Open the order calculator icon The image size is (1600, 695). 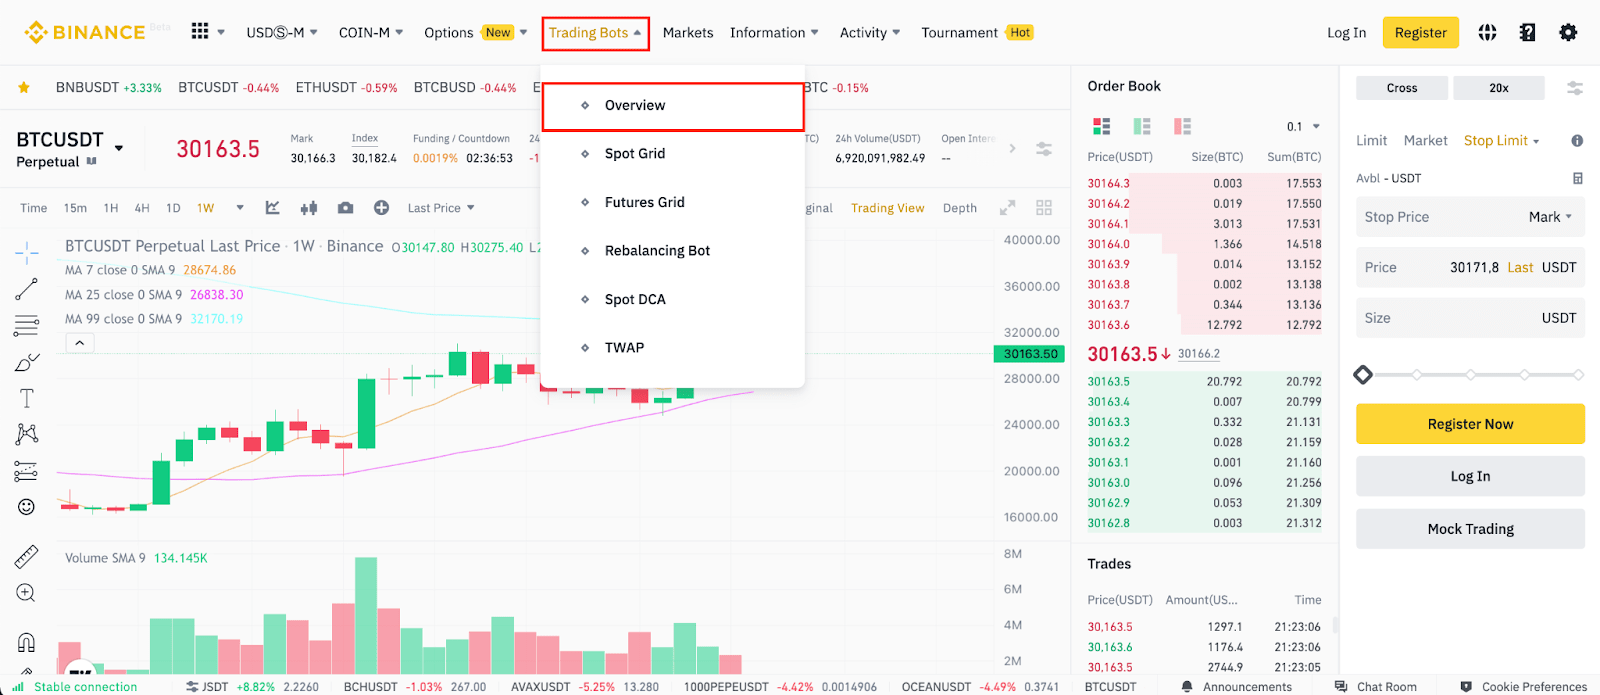[1578, 178]
